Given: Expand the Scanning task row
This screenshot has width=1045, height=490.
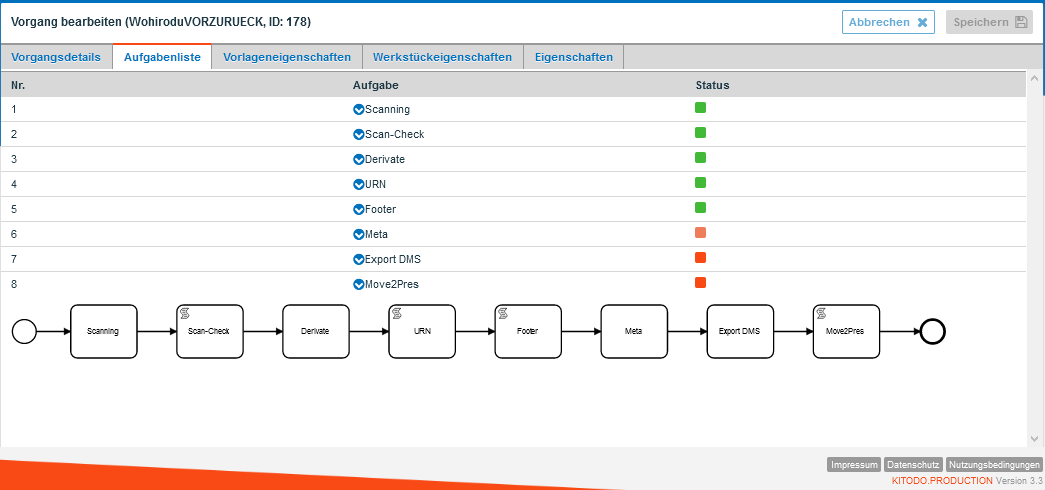Looking at the screenshot, I should tap(358, 109).
